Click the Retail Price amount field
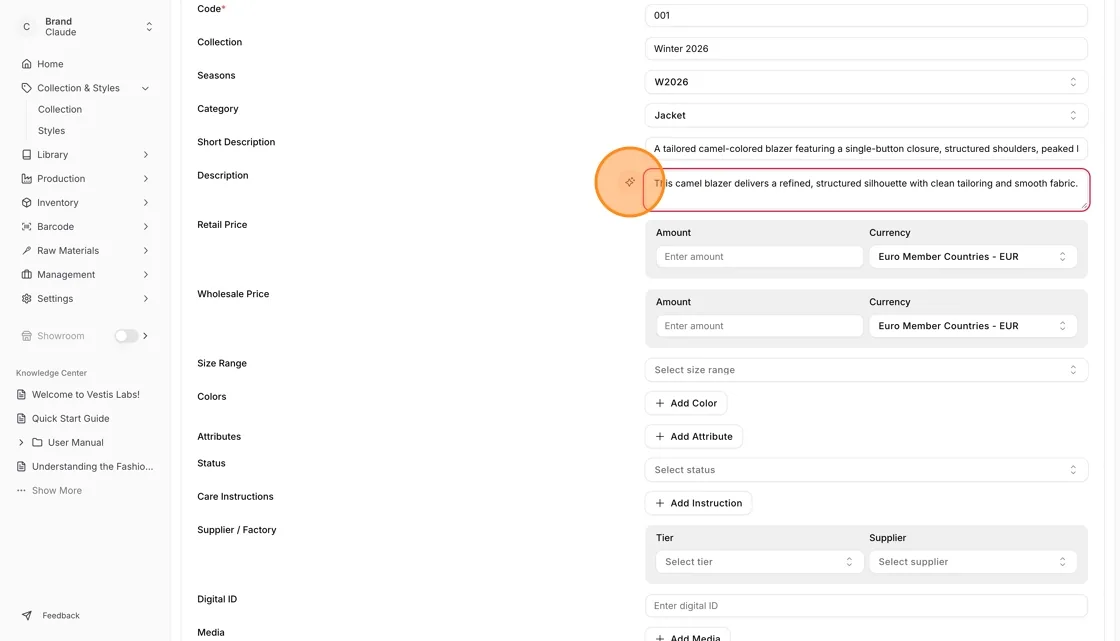The image size is (1120, 641). tap(759, 257)
